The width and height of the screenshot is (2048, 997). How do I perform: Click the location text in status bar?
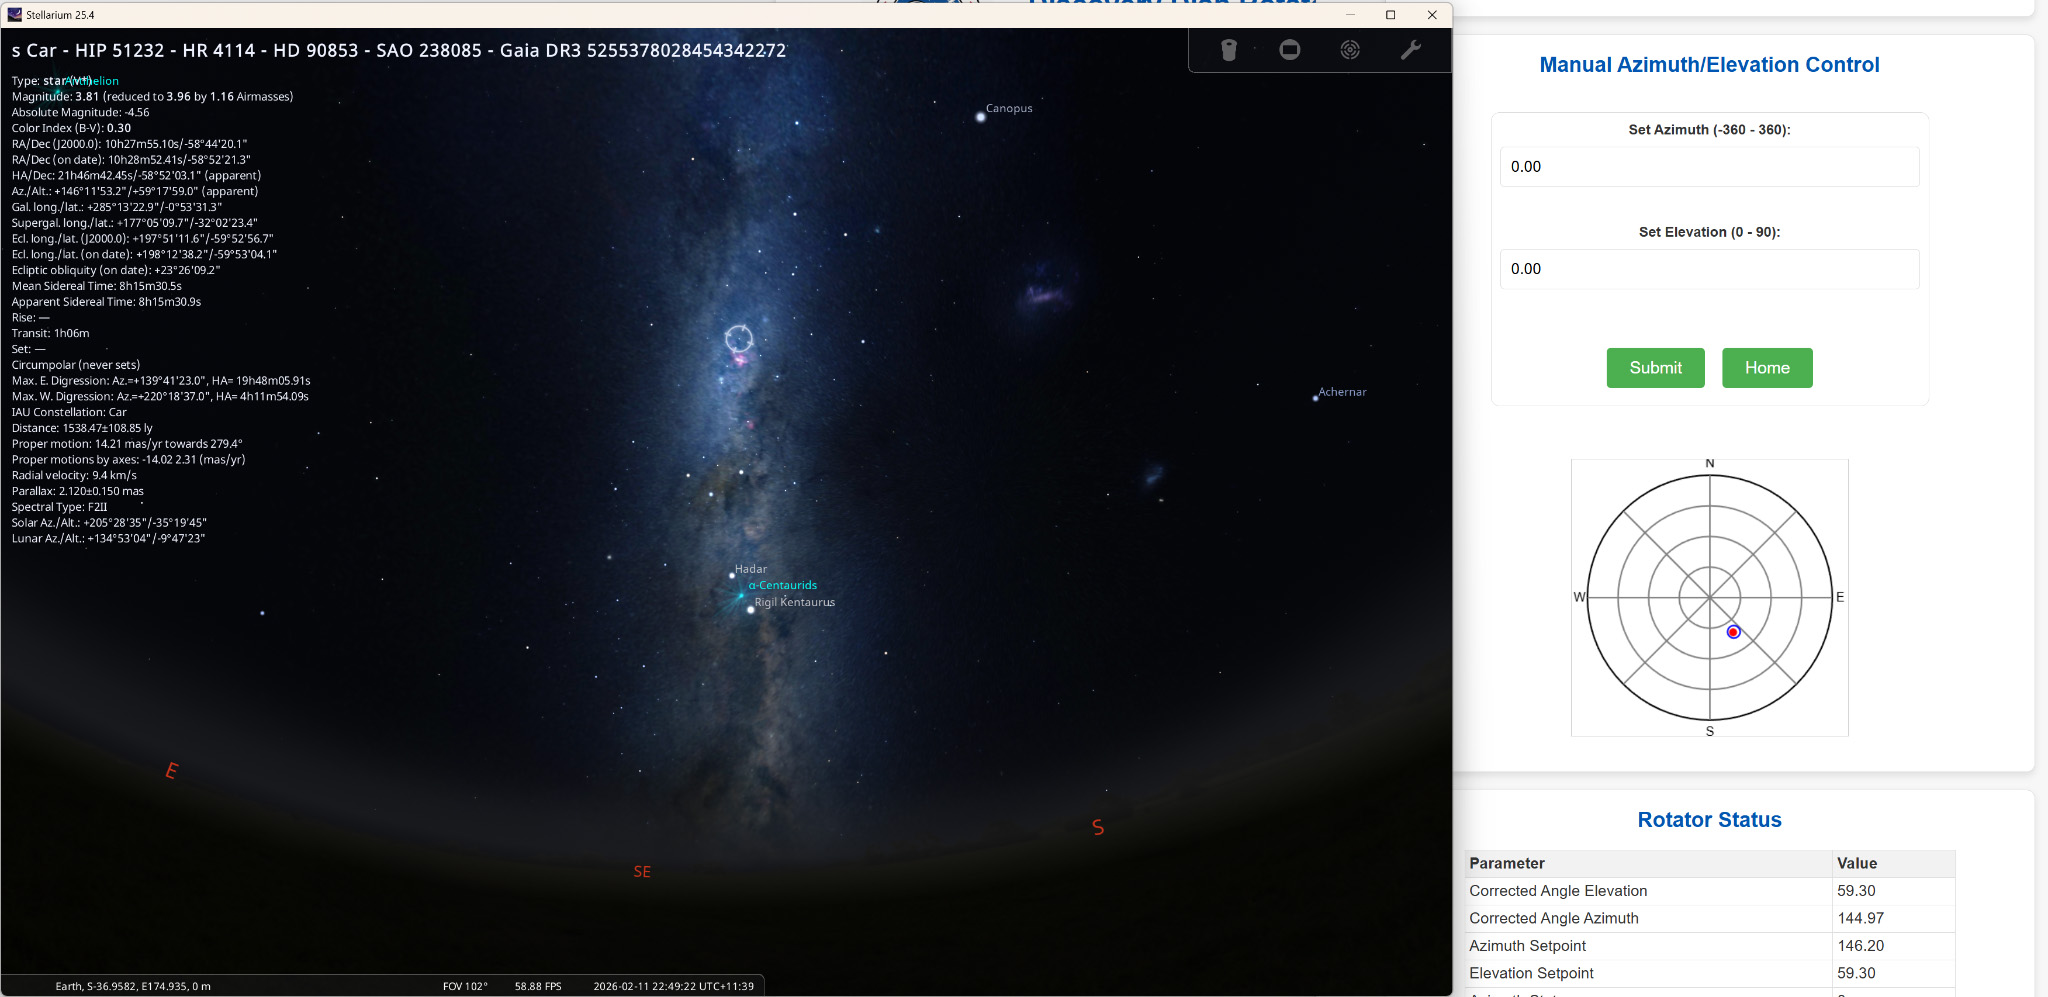133,986
